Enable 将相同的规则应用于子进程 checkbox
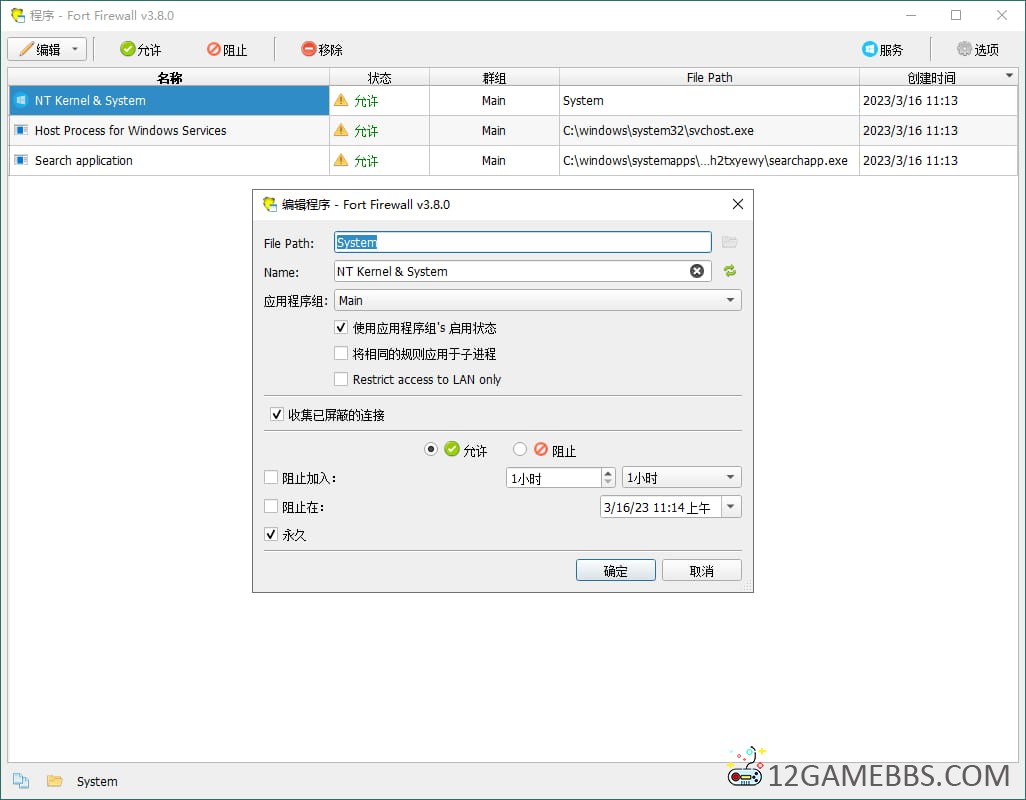 pyautogui.click(x=341, y=353)
